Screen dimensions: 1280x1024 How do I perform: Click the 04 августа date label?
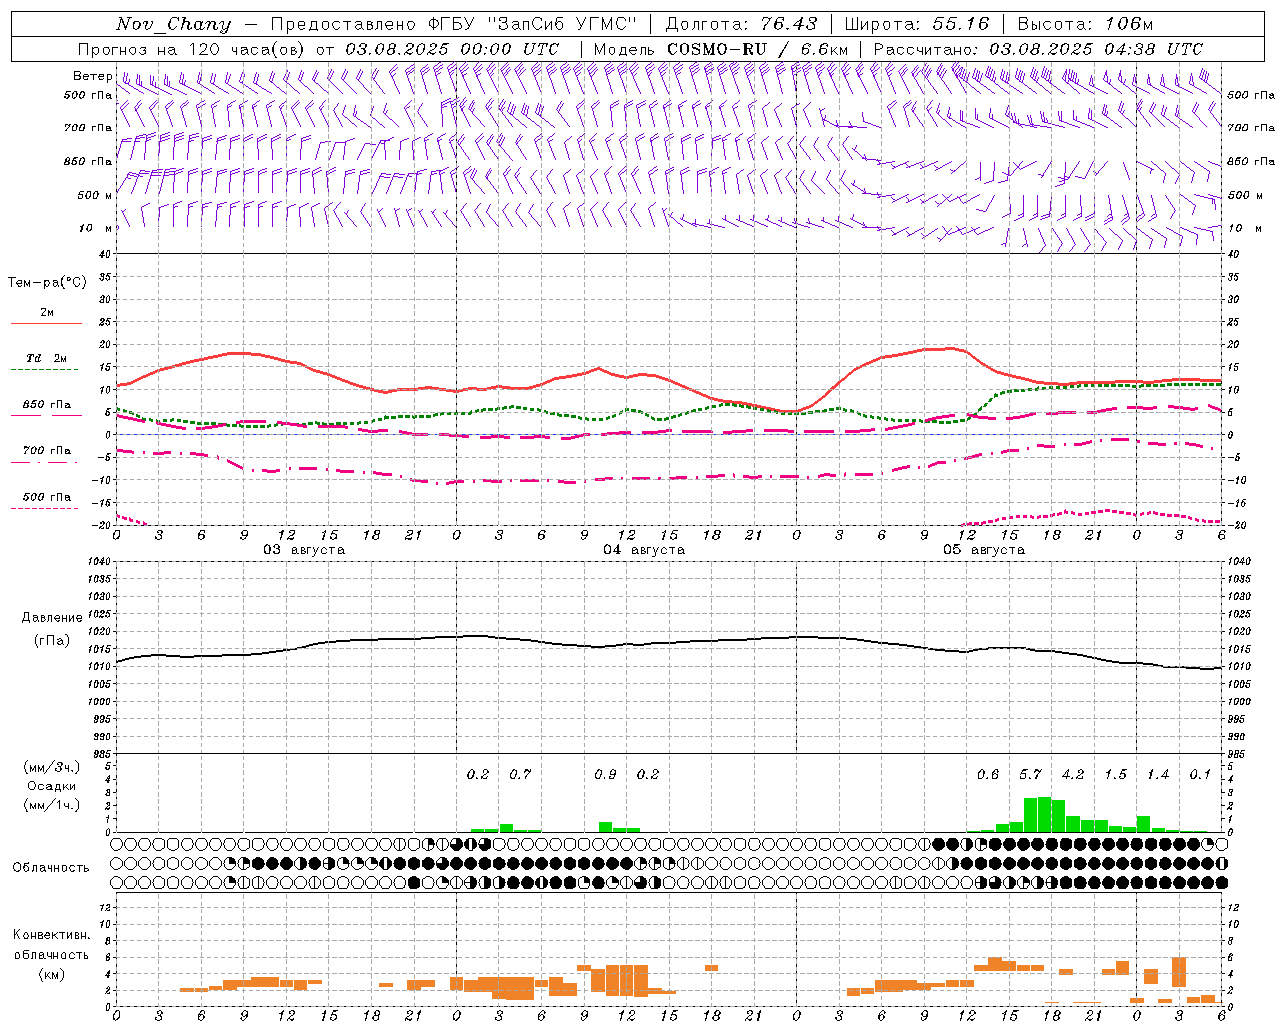click(644, 550)
